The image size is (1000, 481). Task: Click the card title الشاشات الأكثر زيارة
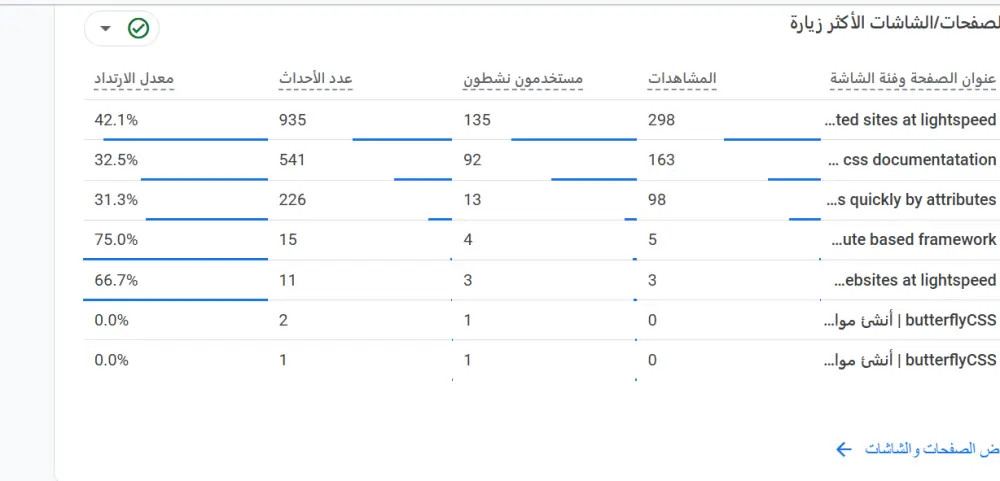(895, 24)
